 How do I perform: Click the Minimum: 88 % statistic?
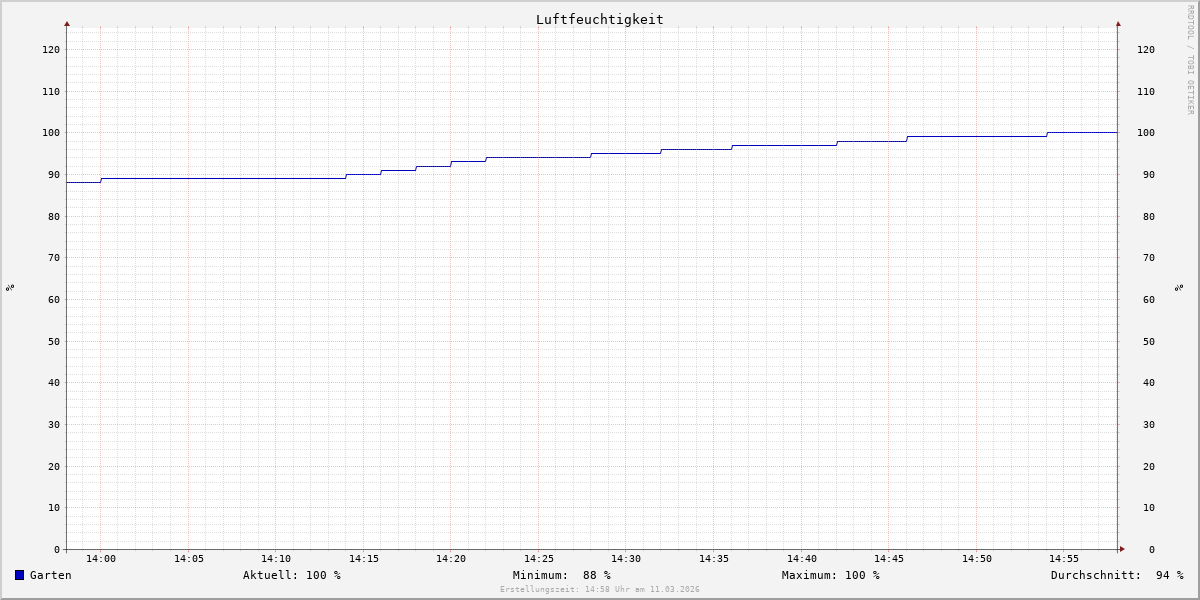[x=561, y=575]
